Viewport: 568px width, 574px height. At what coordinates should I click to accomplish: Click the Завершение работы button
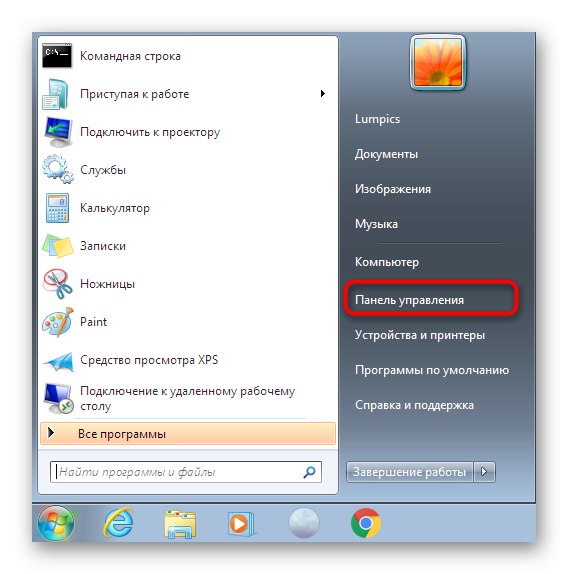click(x=410, y=472)
